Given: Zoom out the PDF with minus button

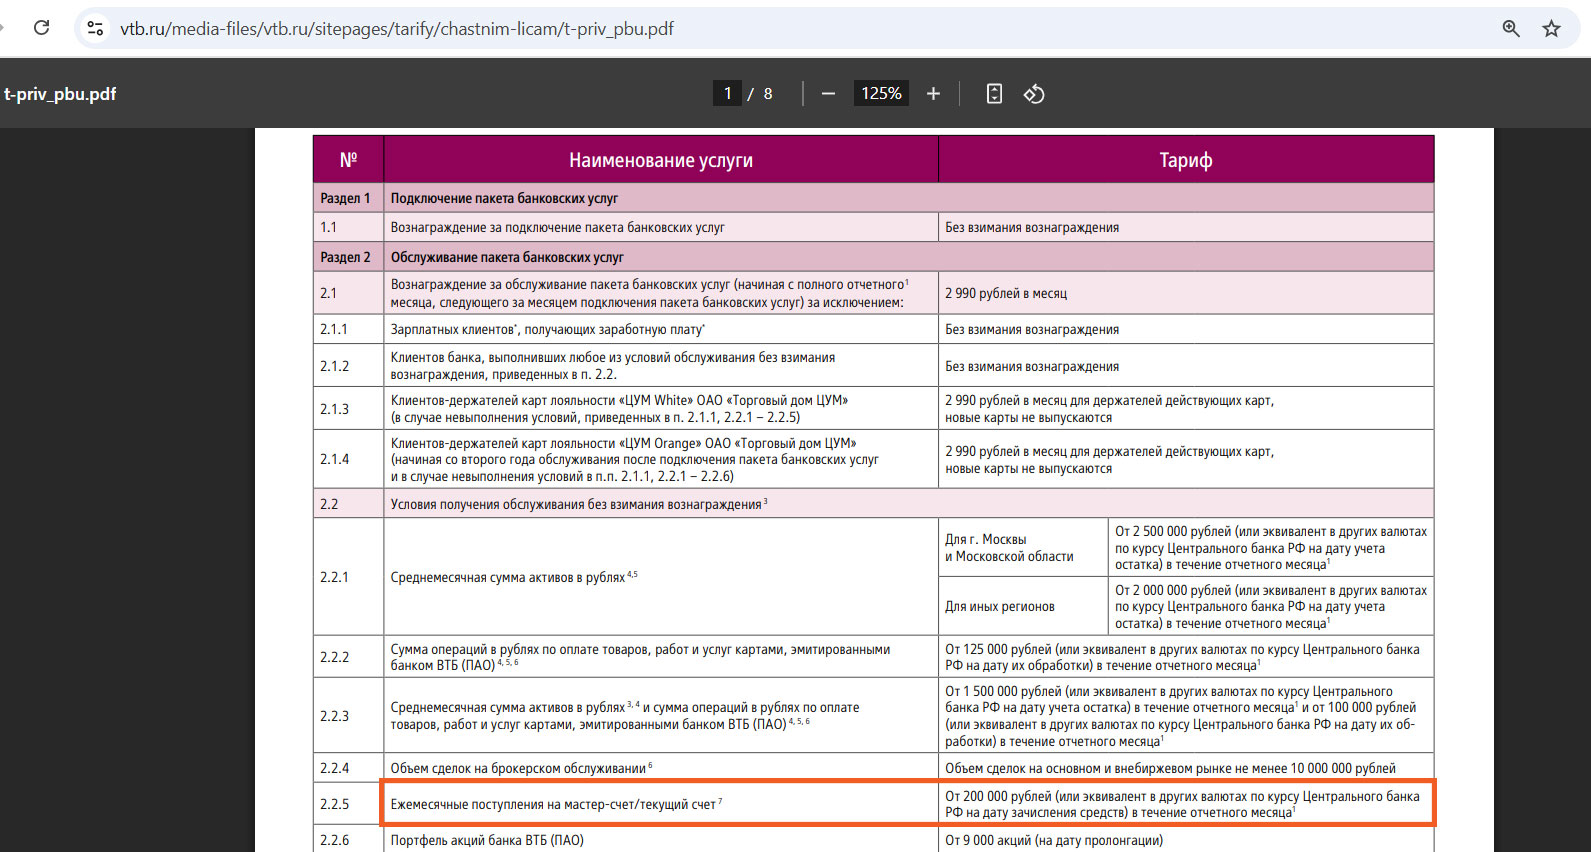Looking at the screenshot, I should (828, 93).
